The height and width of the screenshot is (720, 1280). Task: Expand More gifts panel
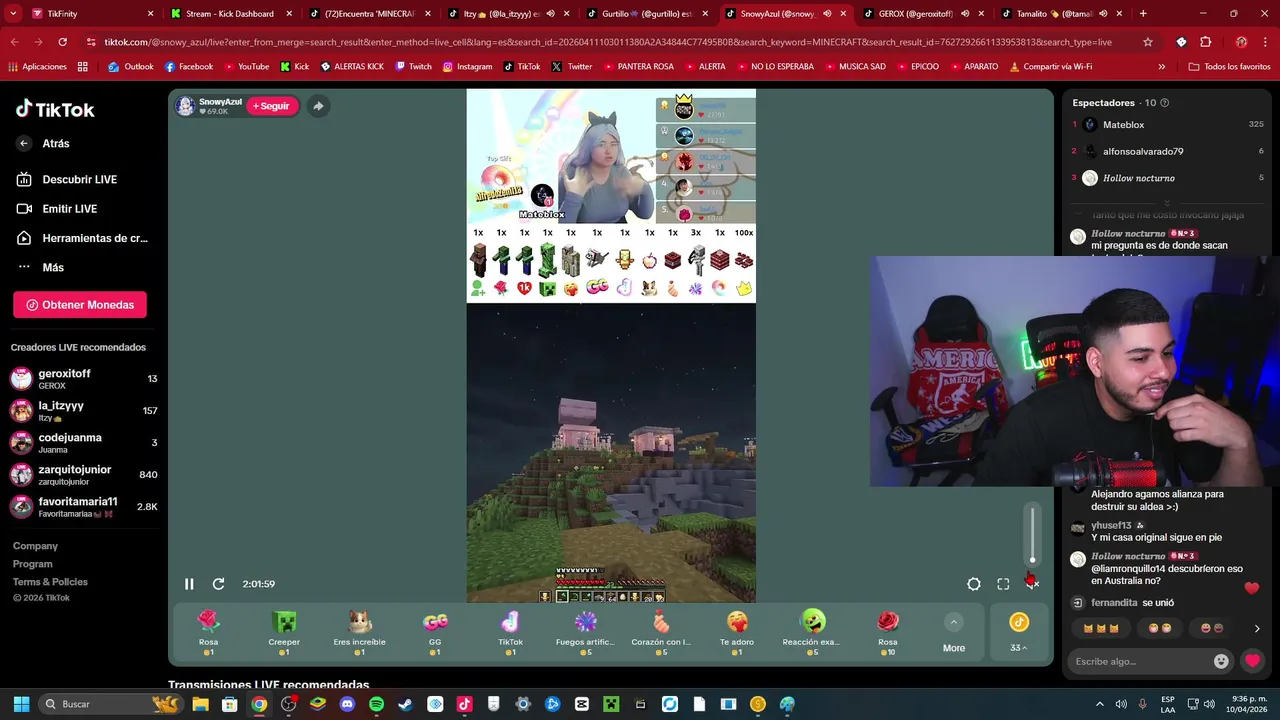[x=954, y=633]
